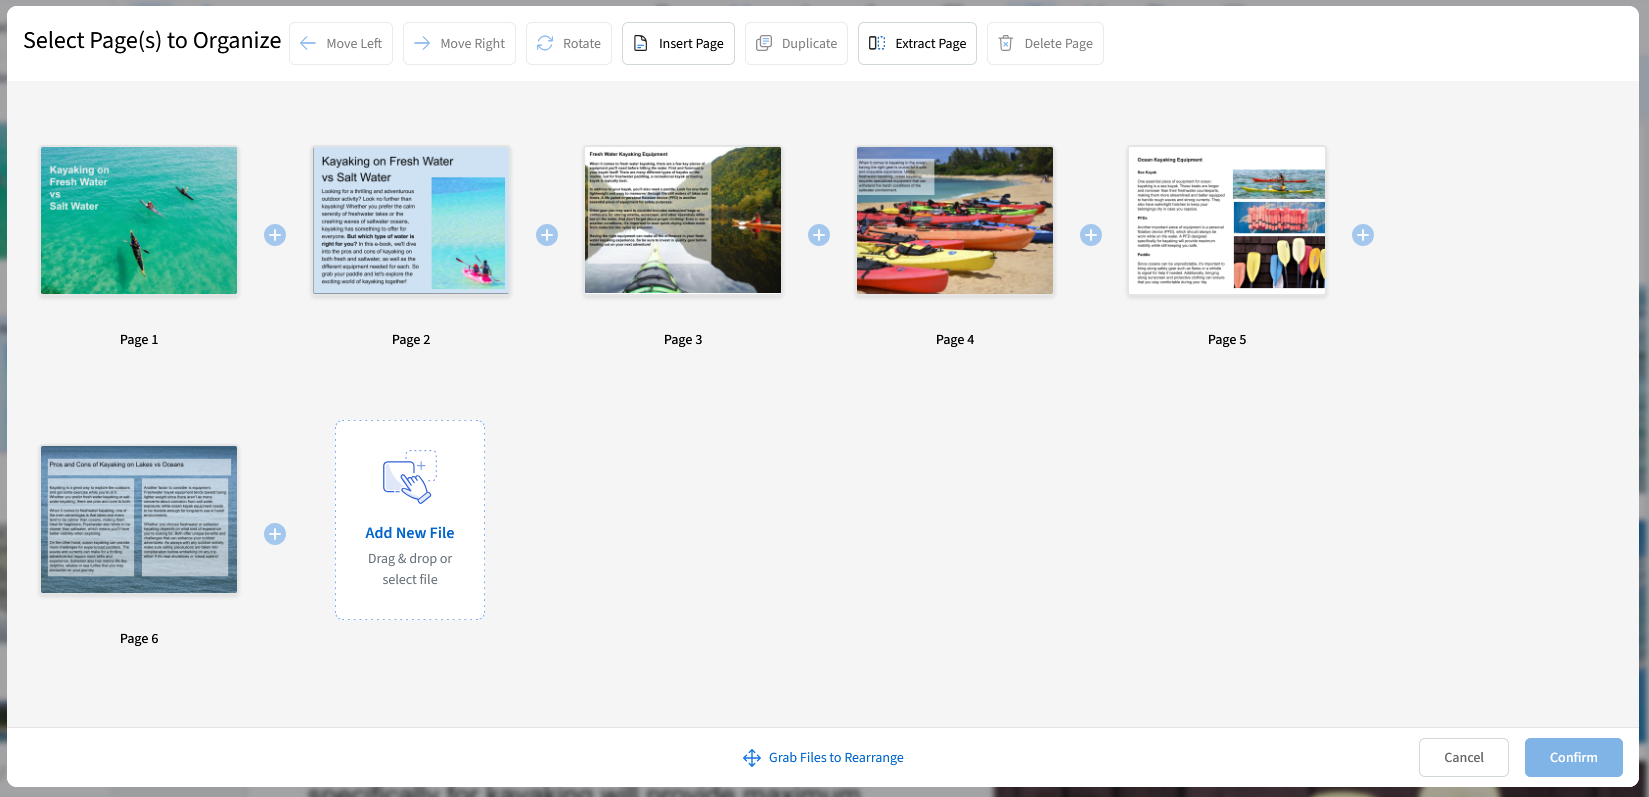Click the Move Left button
Screen dimensions: 1649x797
[x=341, y=44]
